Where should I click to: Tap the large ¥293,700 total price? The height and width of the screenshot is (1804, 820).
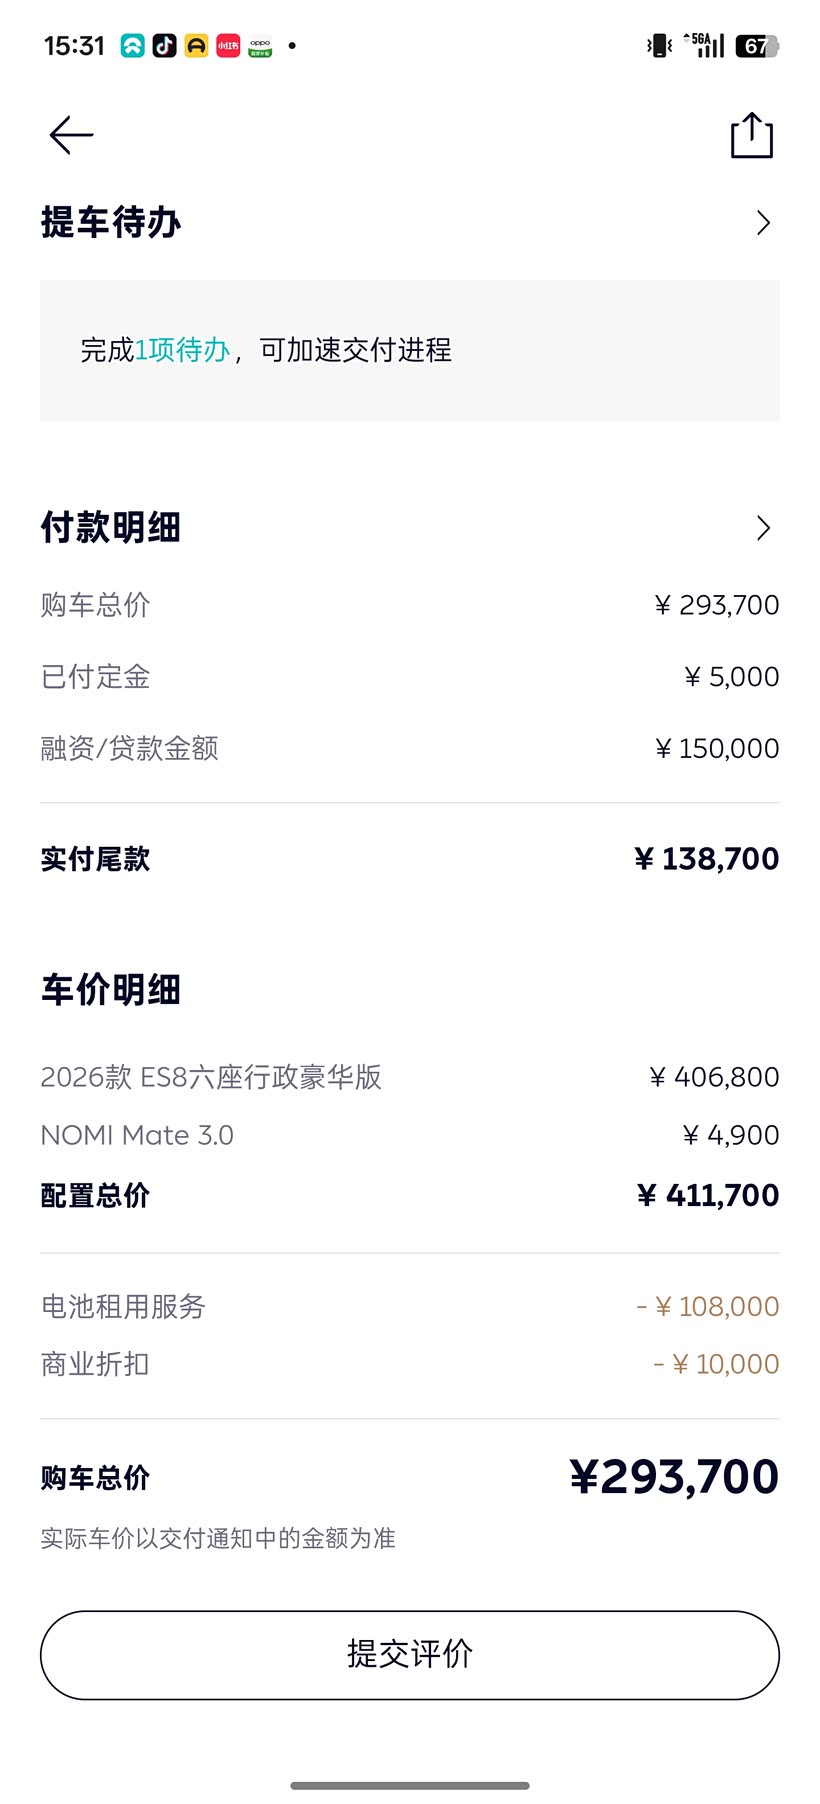(674, 1477)
